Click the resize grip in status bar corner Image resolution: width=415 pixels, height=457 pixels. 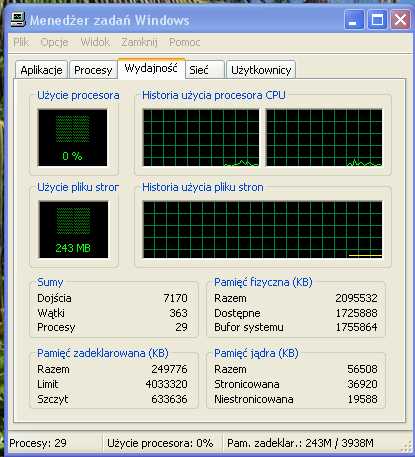tap(407, 446)
